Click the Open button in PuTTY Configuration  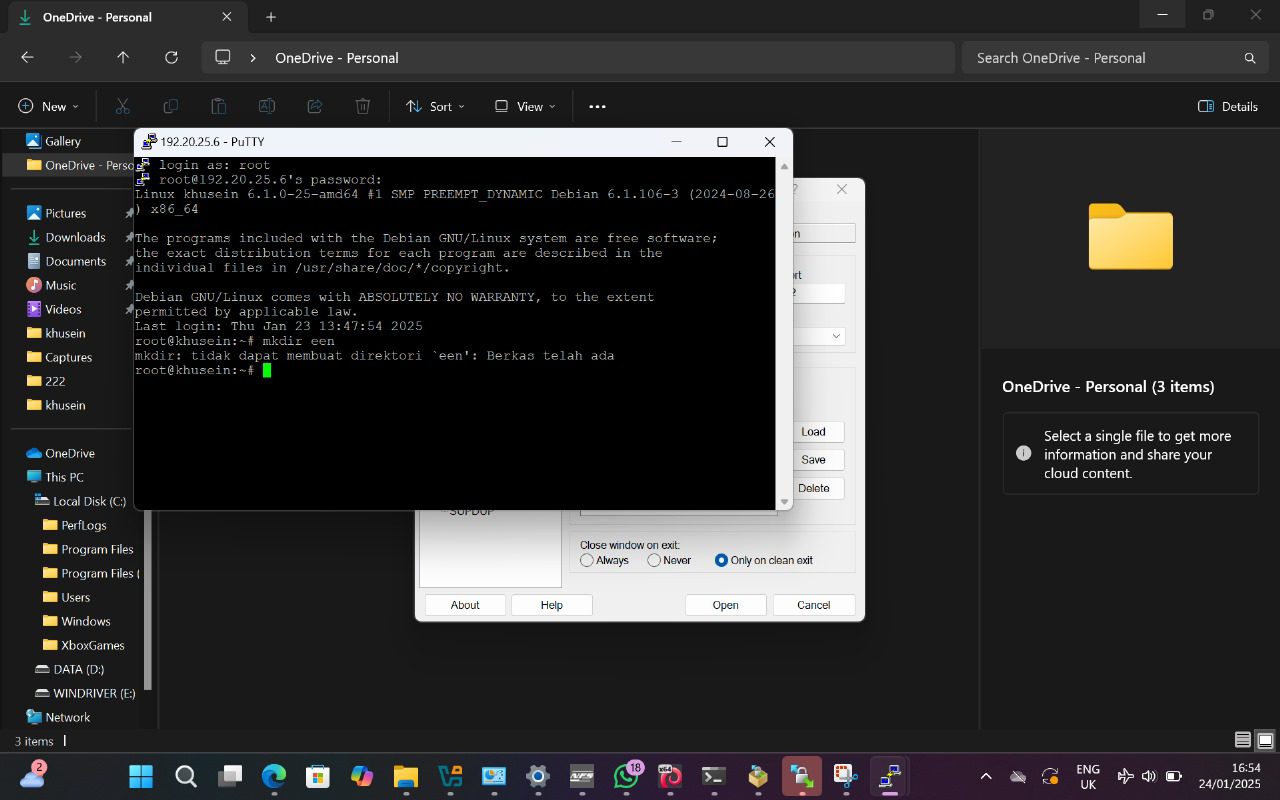(x=725, y=605)
